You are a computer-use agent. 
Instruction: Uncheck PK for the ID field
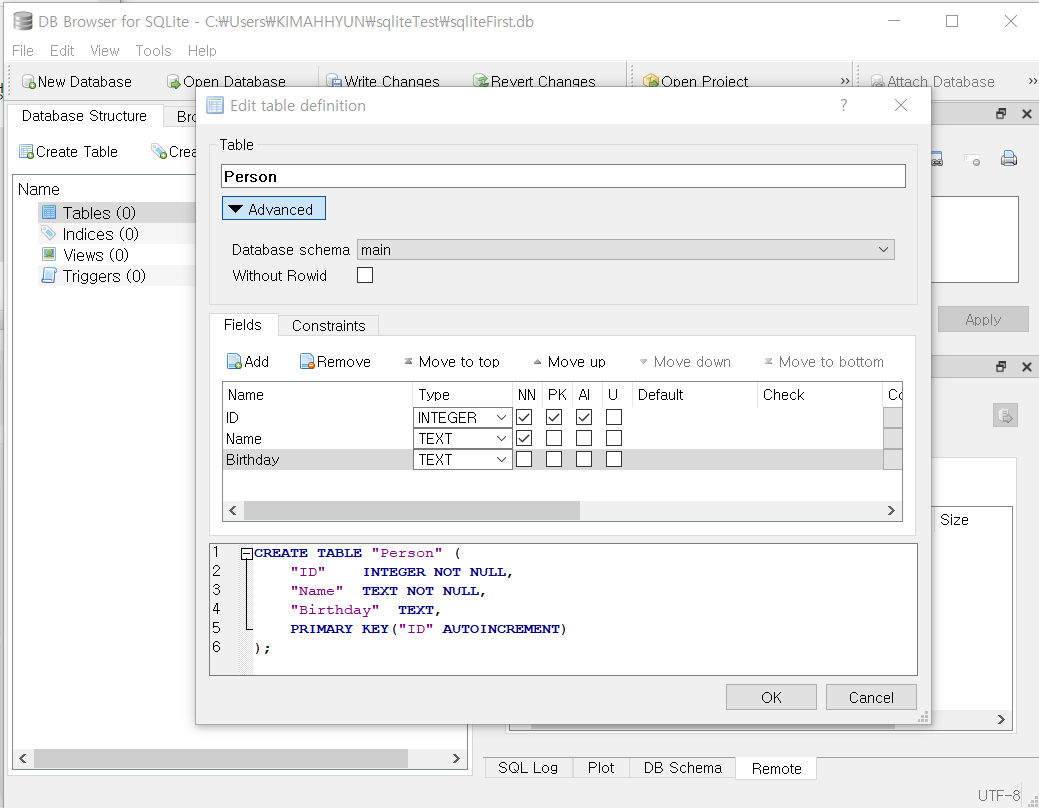[x=554, y=418]
